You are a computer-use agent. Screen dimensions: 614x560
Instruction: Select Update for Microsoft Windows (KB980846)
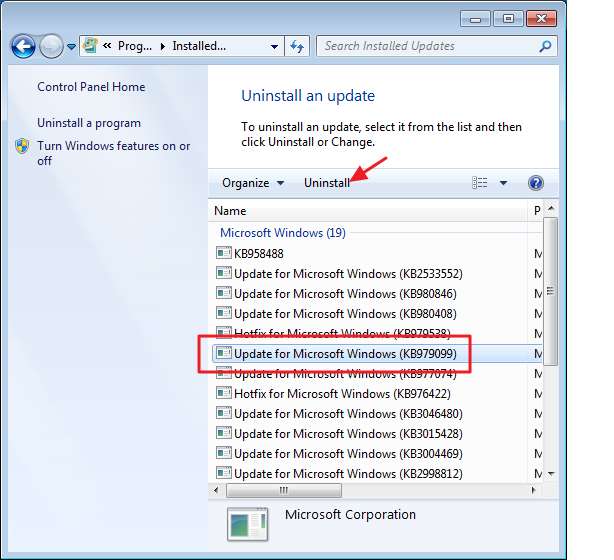[x=376, y=293]
